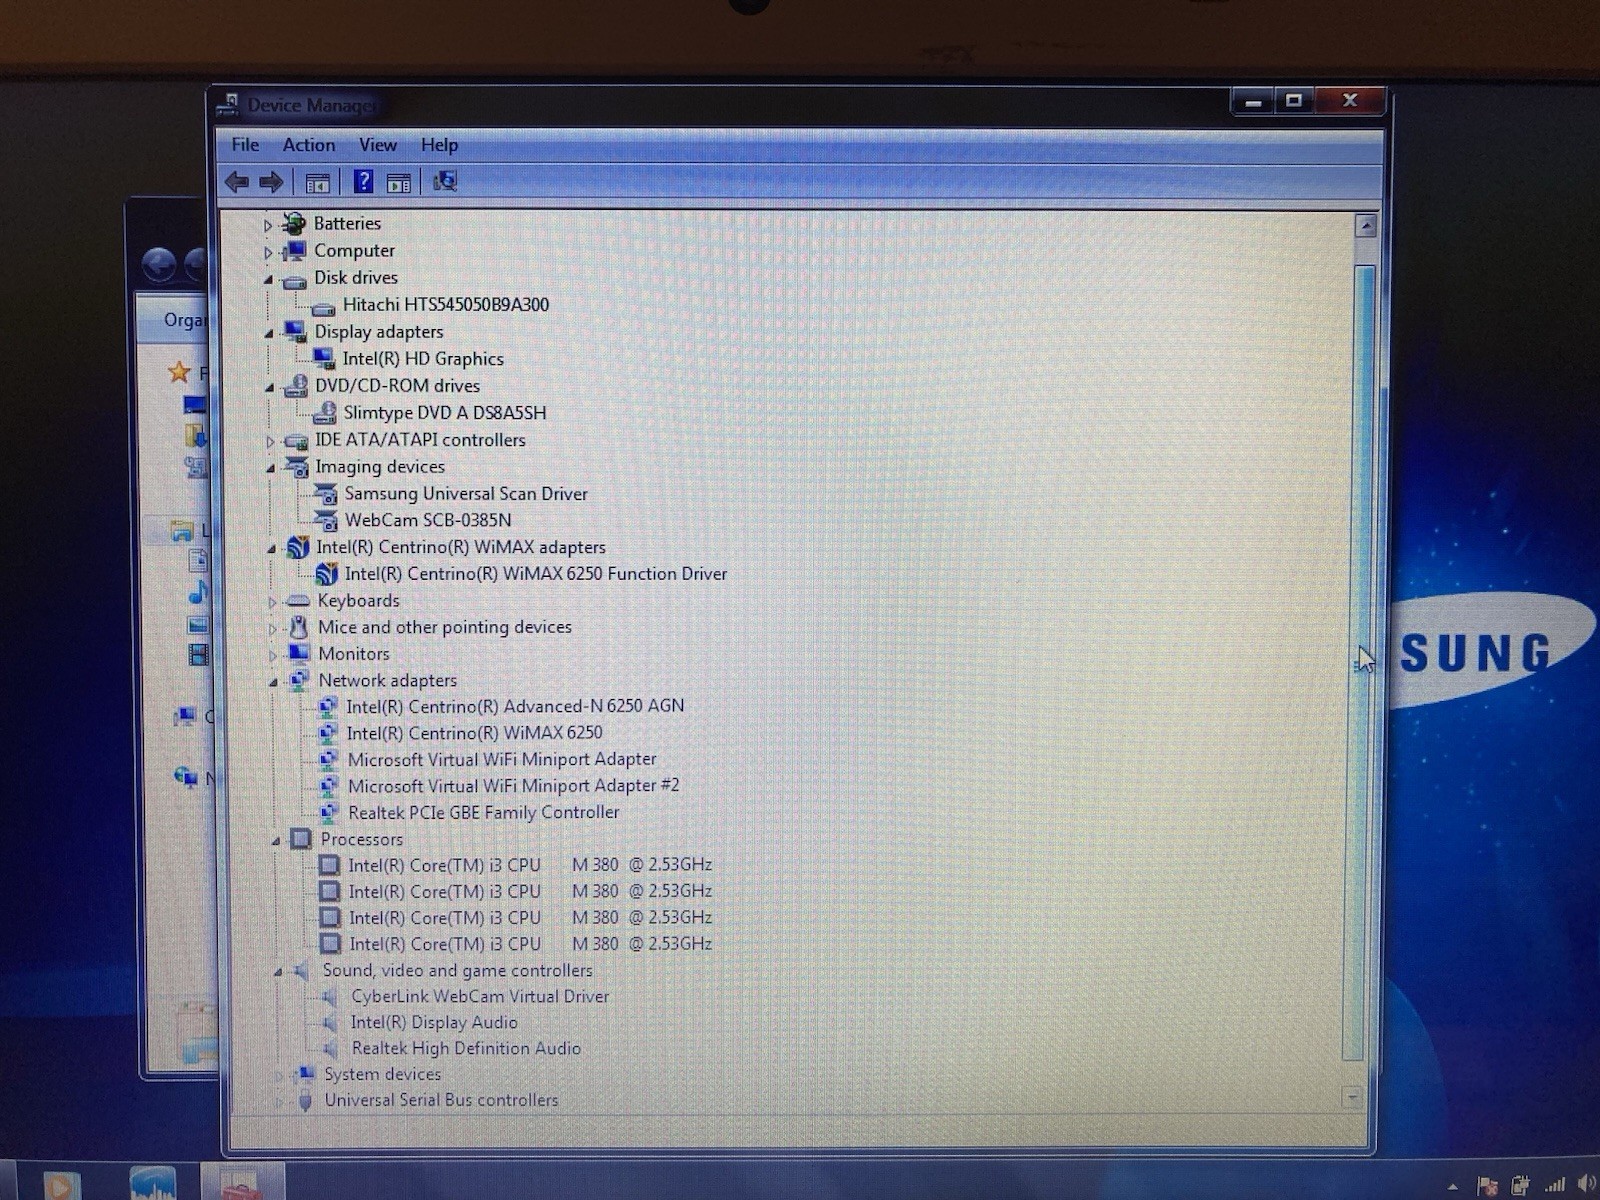Click the Forward arrow toolbar icon

270,182
